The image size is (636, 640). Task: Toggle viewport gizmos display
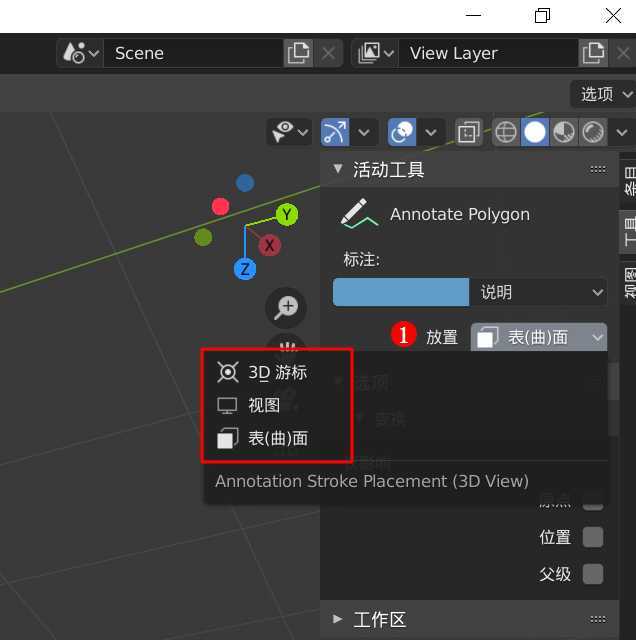point(335,132)
